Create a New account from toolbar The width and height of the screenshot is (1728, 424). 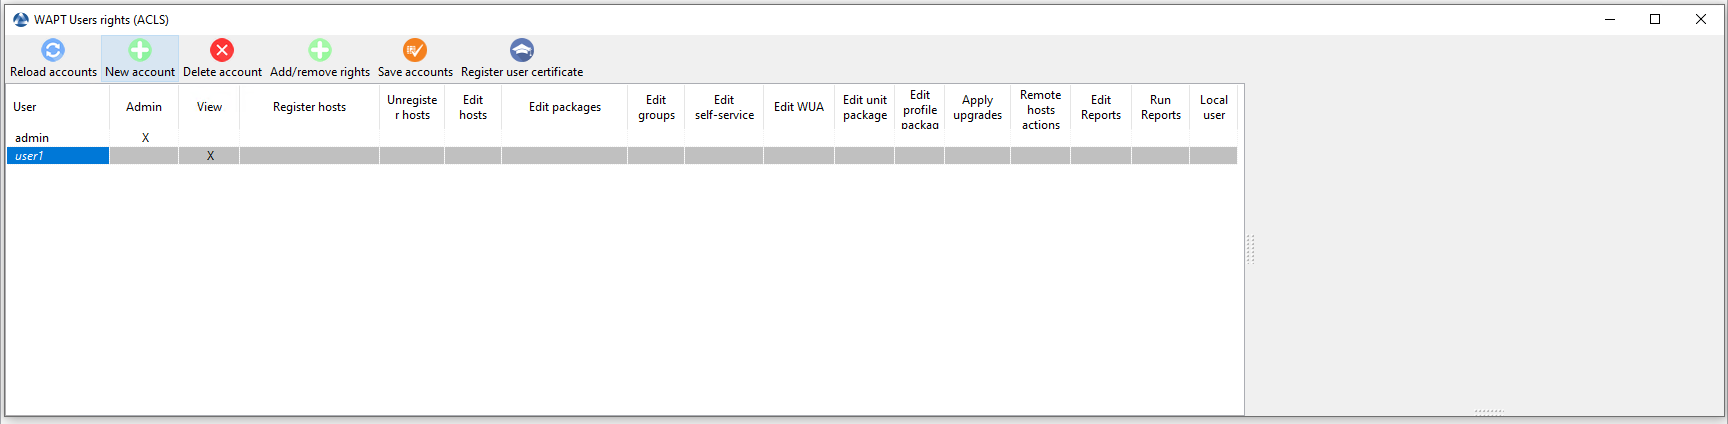click(x=140, y=58)
